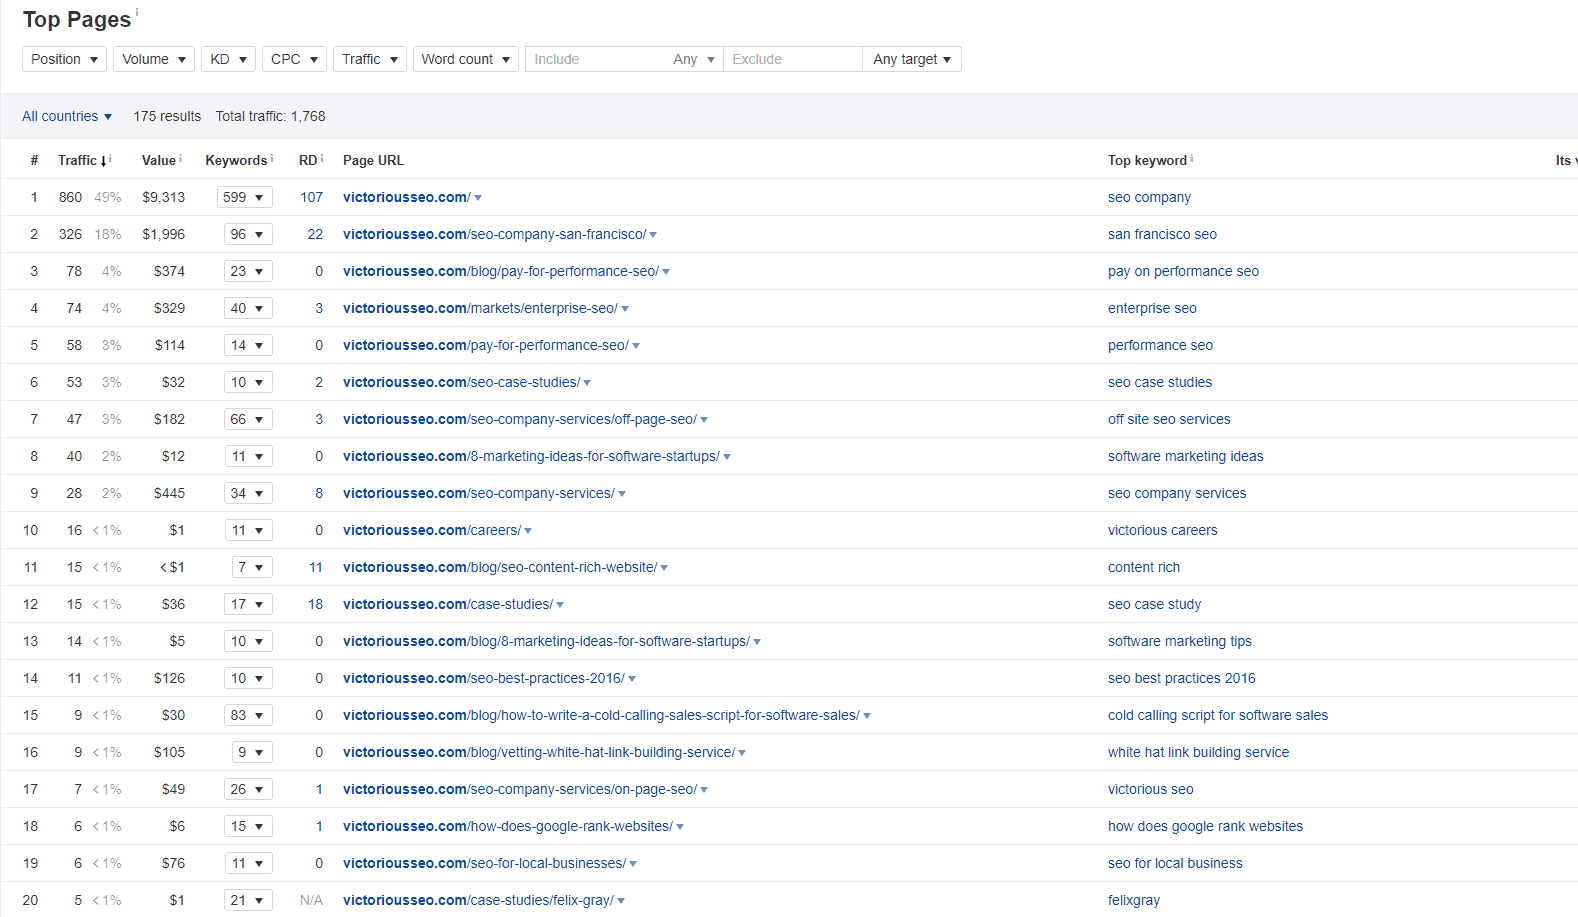Click the caret icon after blog/pay-for-performance-seo URL
The width and height of the screenshot is (1578, 917).
tap(666, 272)
